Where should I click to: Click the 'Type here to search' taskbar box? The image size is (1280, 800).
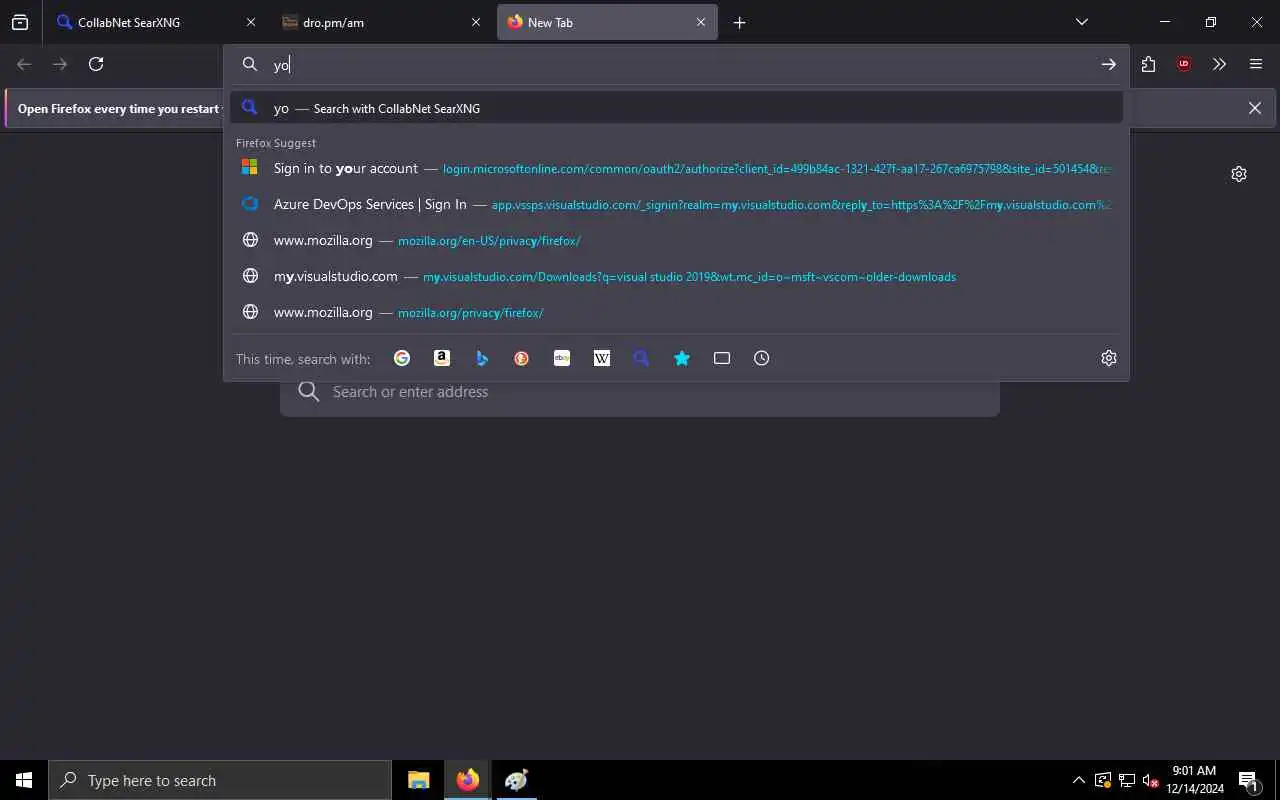(220, 780)
